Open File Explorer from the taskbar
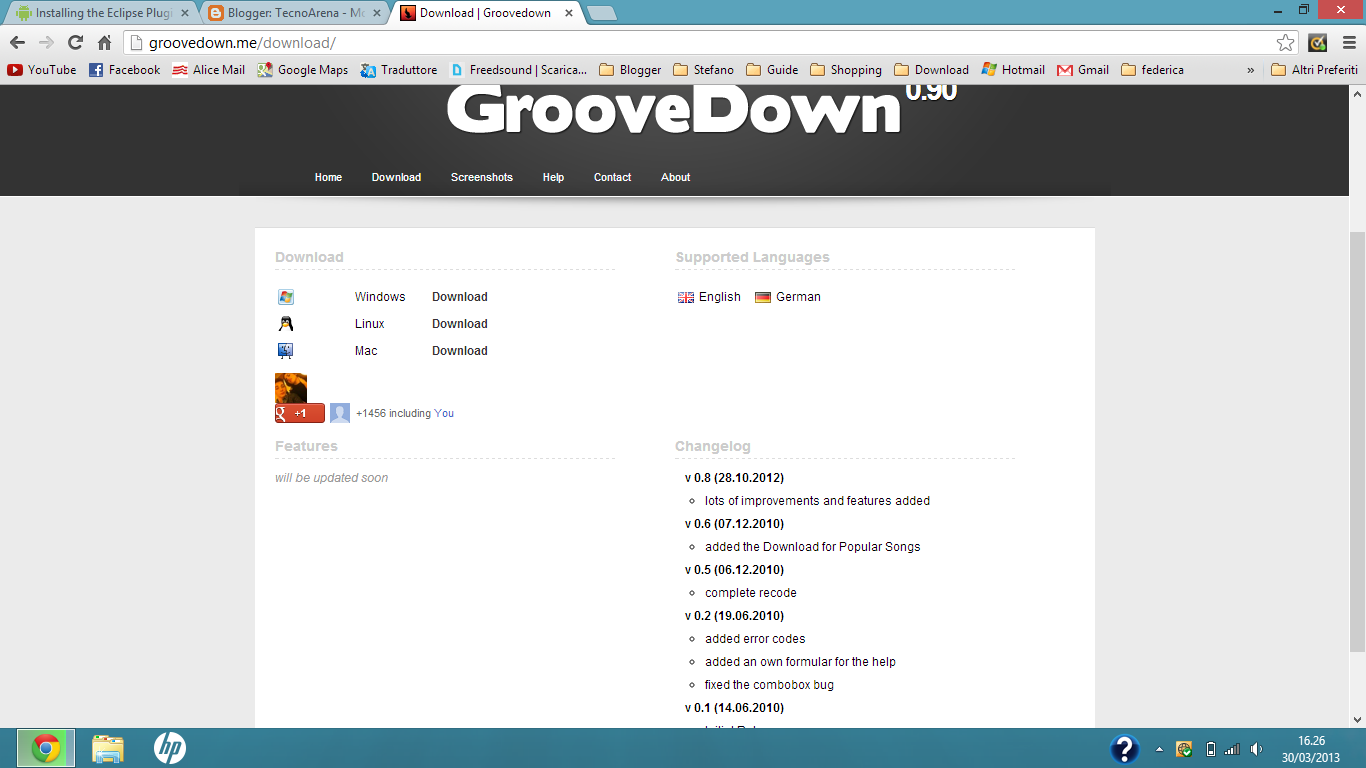This screenshot has width=1366, height=768. tap(107, 748)
